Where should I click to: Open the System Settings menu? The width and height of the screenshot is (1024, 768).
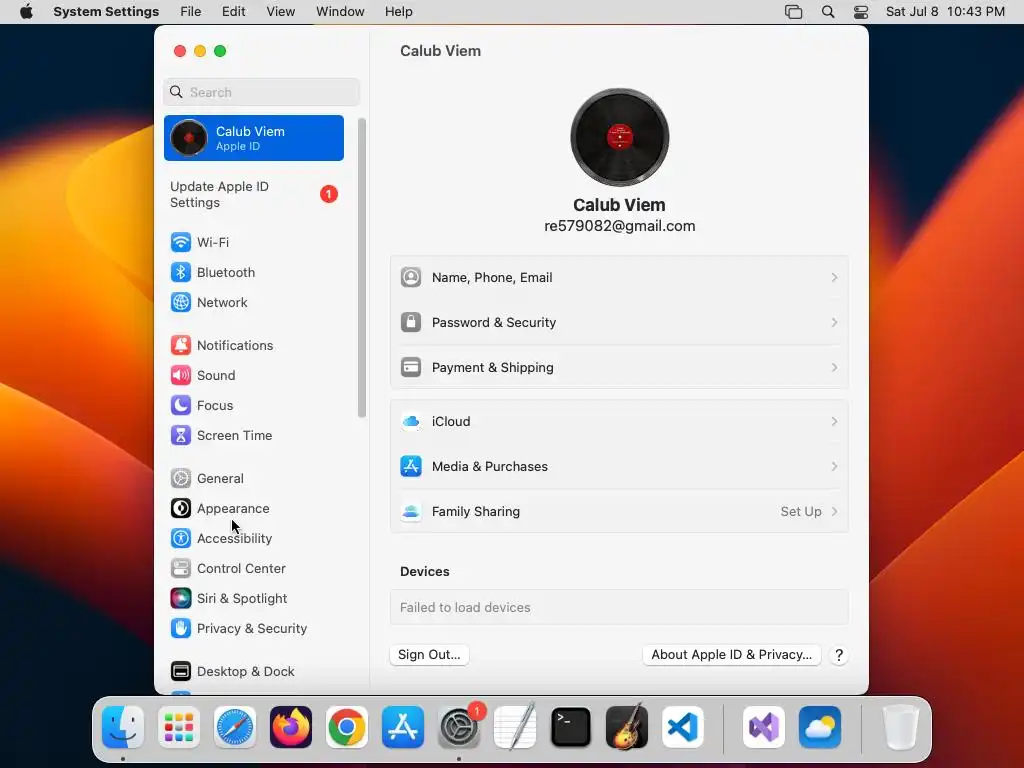[x=106, y=12]
